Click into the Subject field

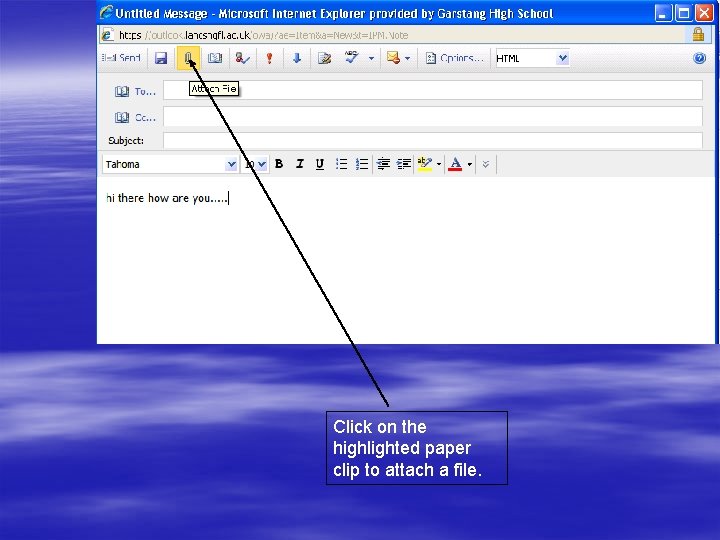(433, 141)
